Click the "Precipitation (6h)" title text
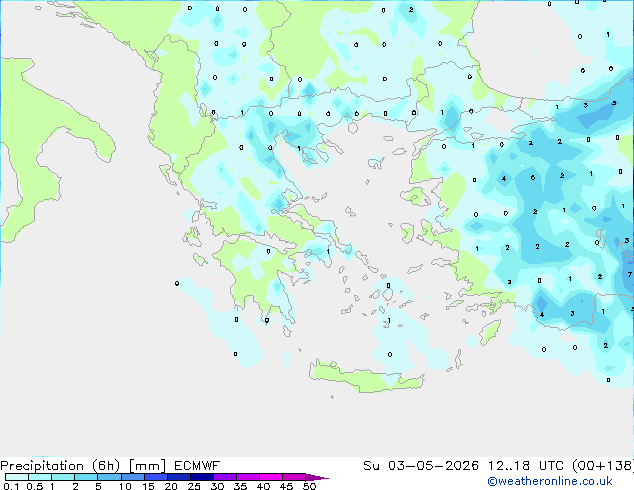Viewport: 634px width, 490px height. [60, 466]
